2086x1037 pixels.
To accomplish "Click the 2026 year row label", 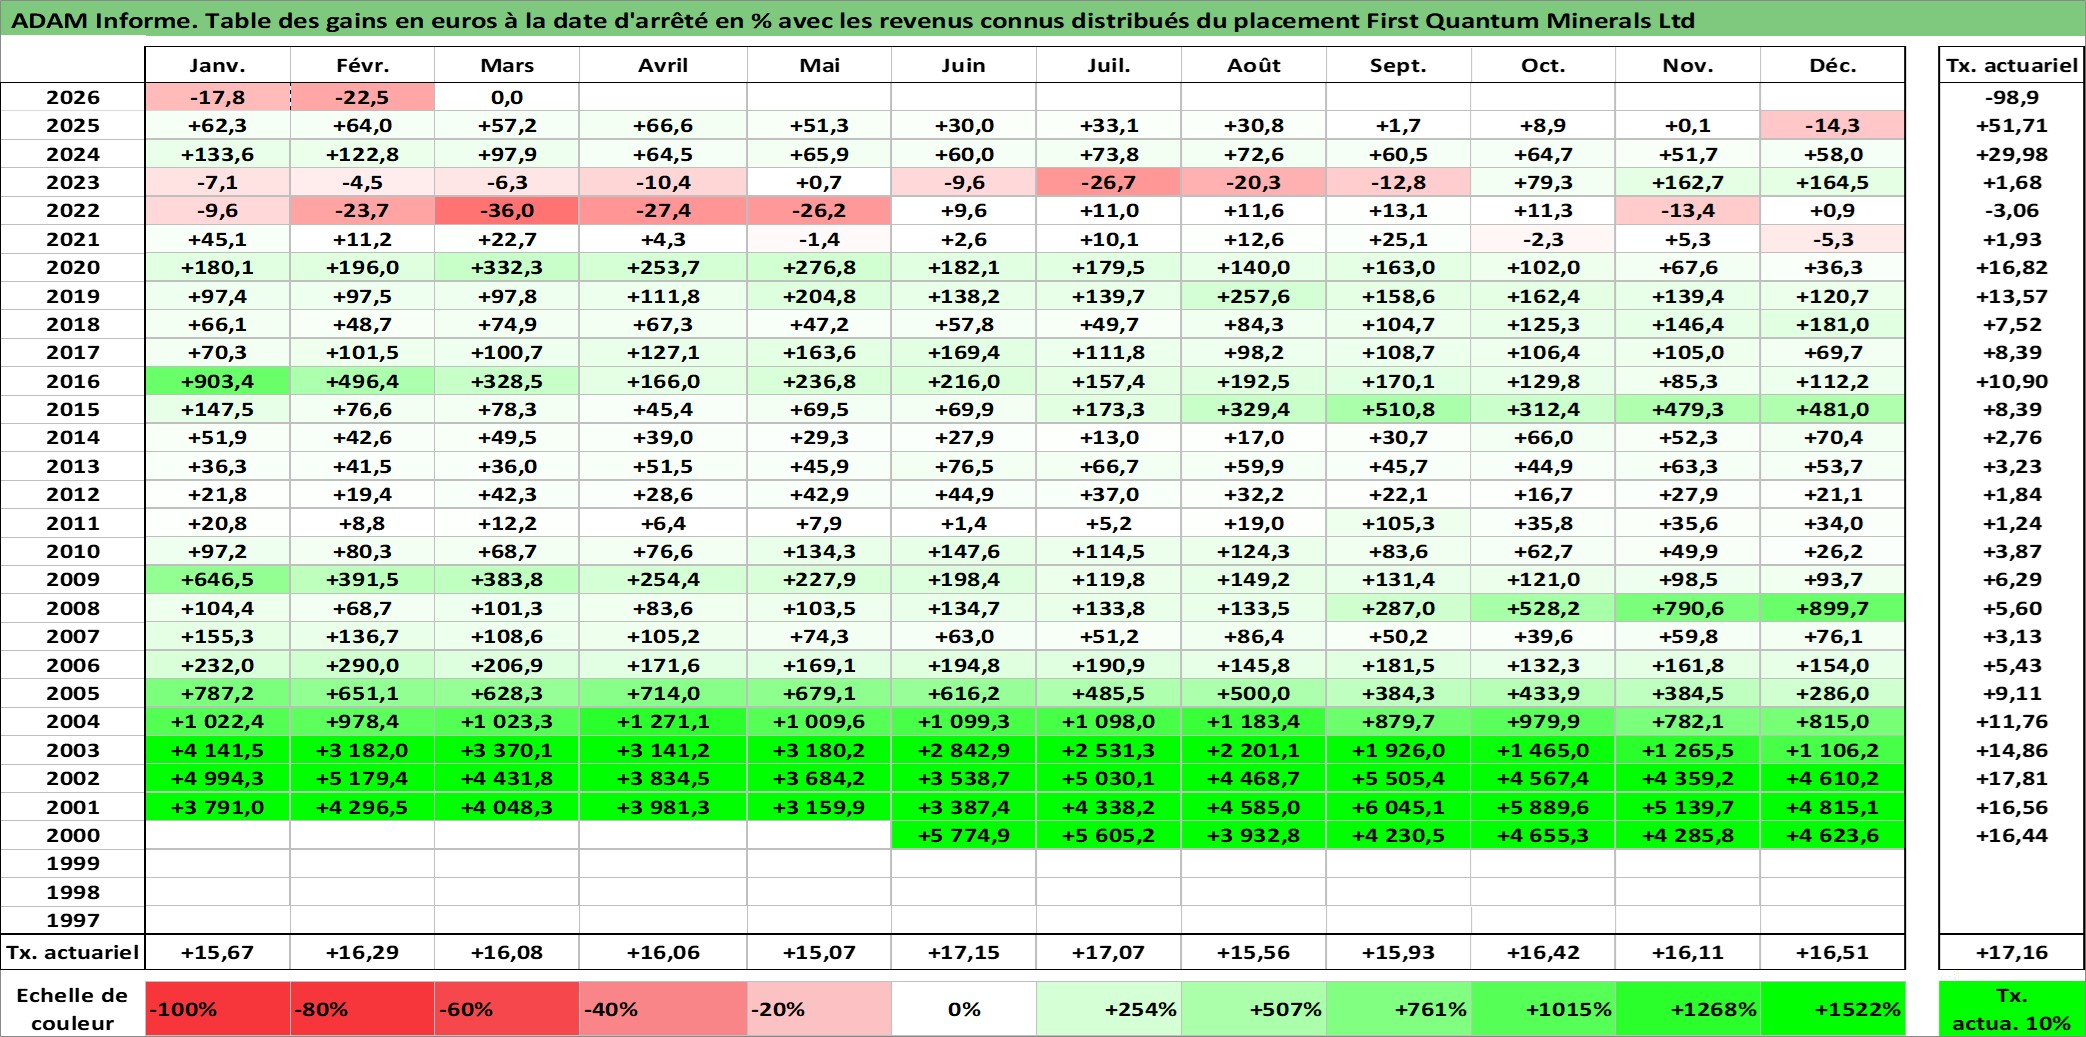I will tap(73, 97).
